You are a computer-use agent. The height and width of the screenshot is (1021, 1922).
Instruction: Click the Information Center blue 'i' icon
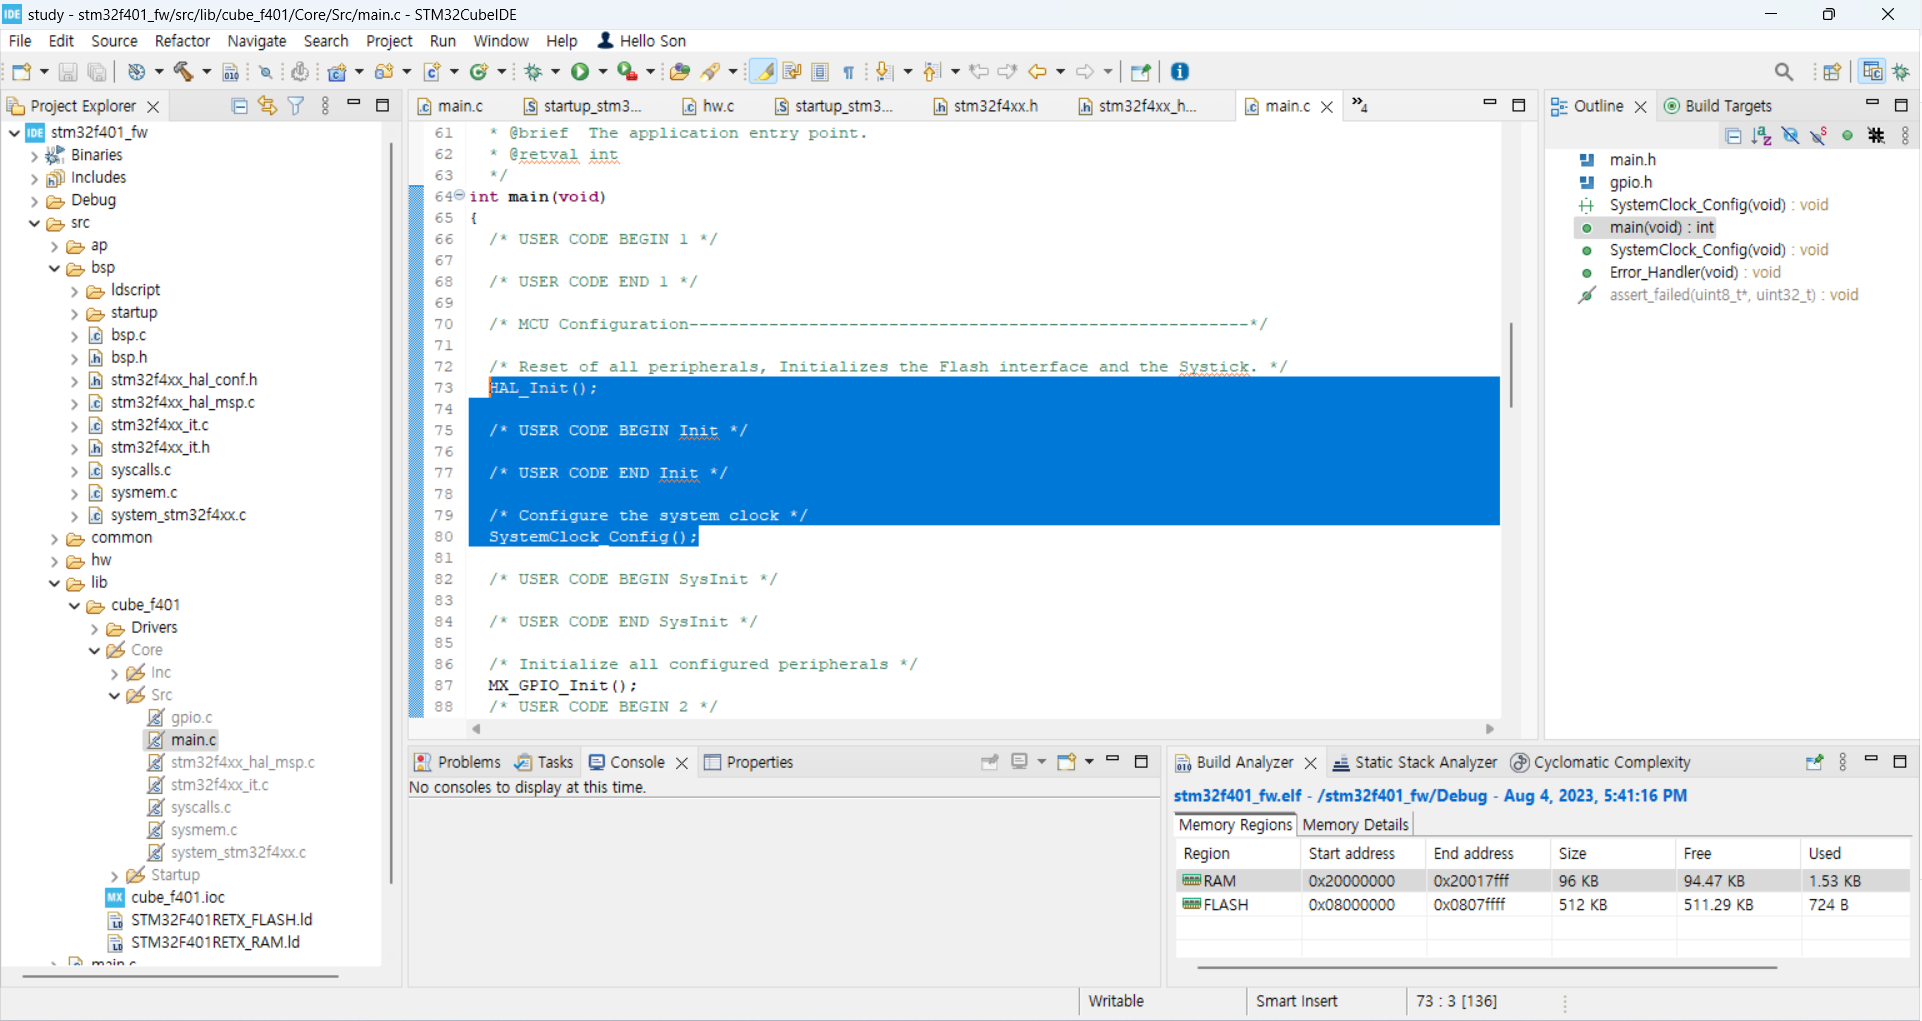1180,72
